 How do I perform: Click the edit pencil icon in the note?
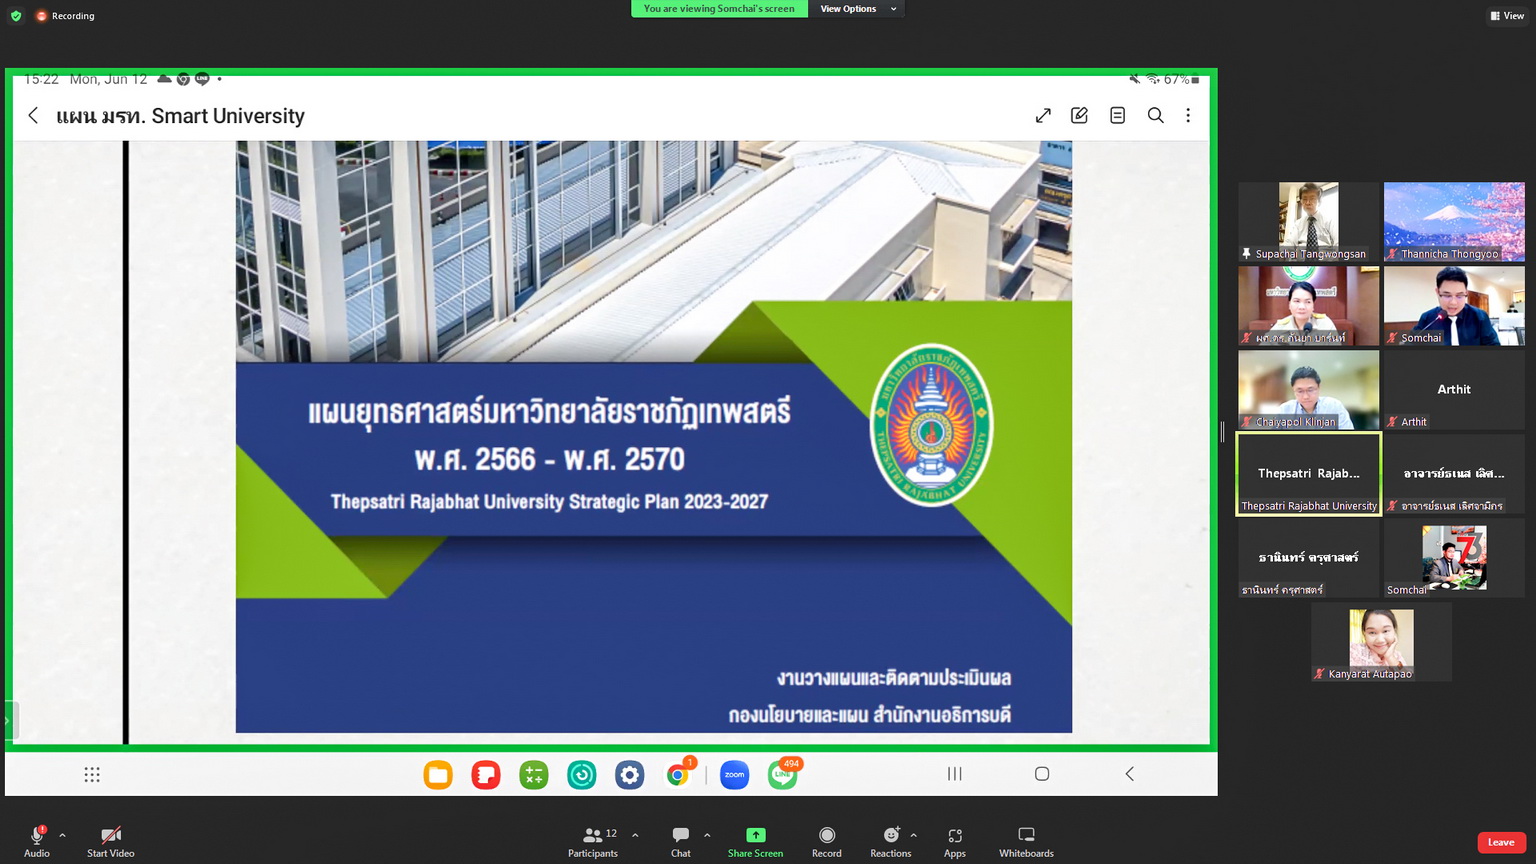(1079, 115)
